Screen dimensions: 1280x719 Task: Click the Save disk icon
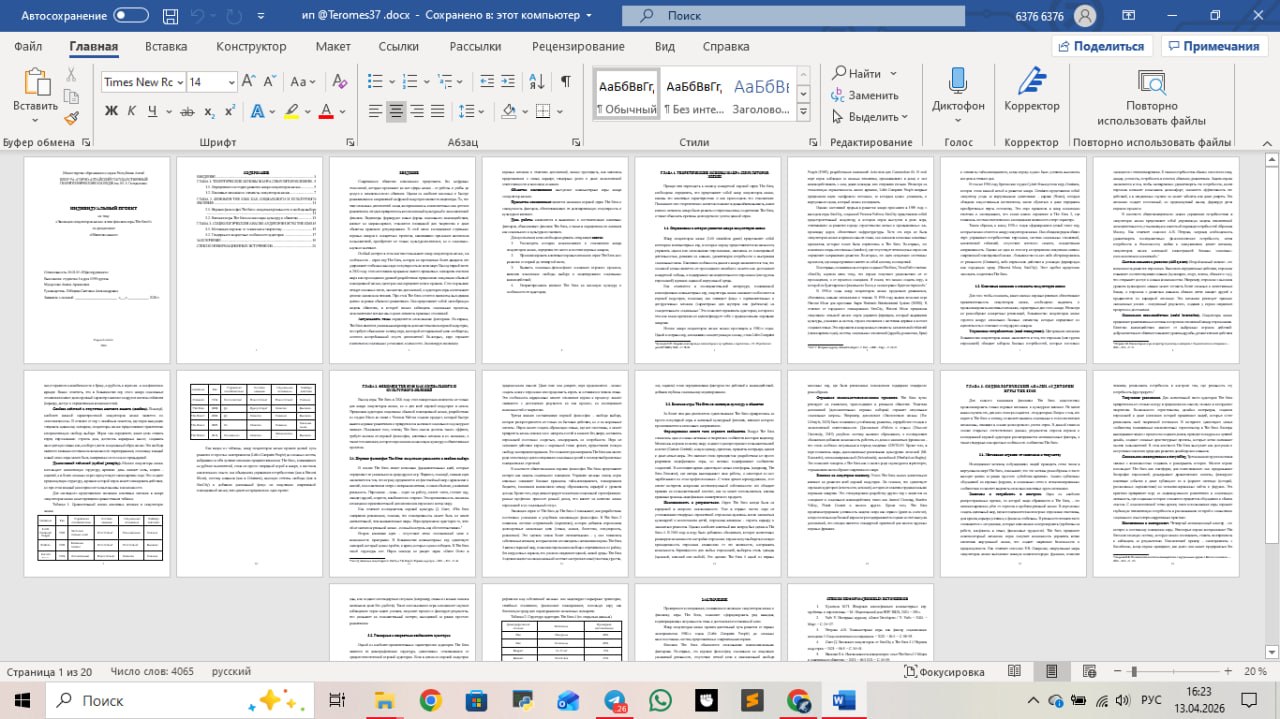[171, 16]
